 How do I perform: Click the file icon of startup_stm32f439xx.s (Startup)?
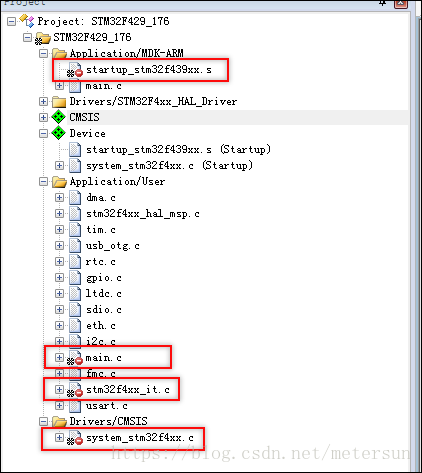pos(75,149)
